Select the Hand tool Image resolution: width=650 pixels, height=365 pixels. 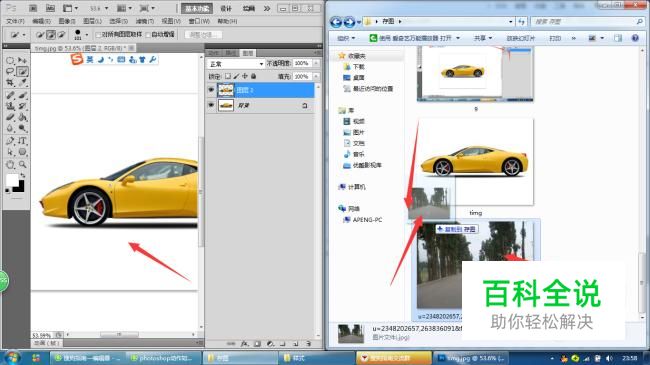10,165
